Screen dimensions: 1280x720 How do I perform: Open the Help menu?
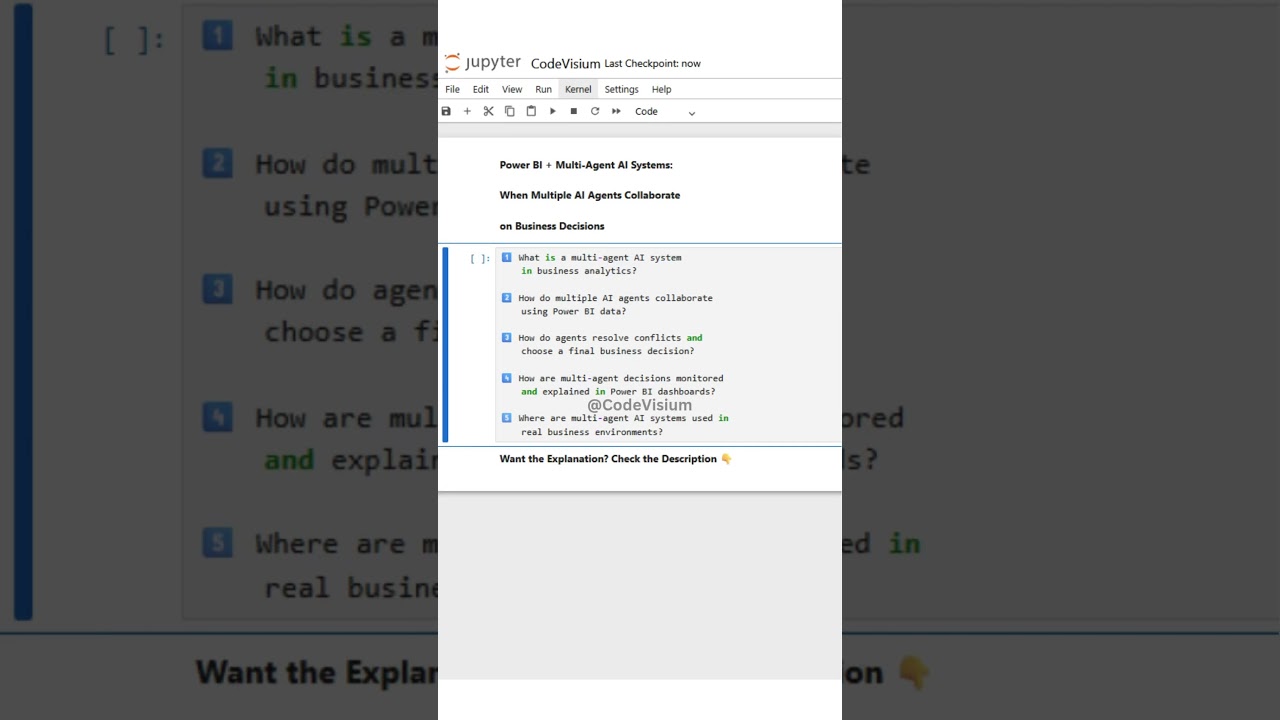point(661,89)
